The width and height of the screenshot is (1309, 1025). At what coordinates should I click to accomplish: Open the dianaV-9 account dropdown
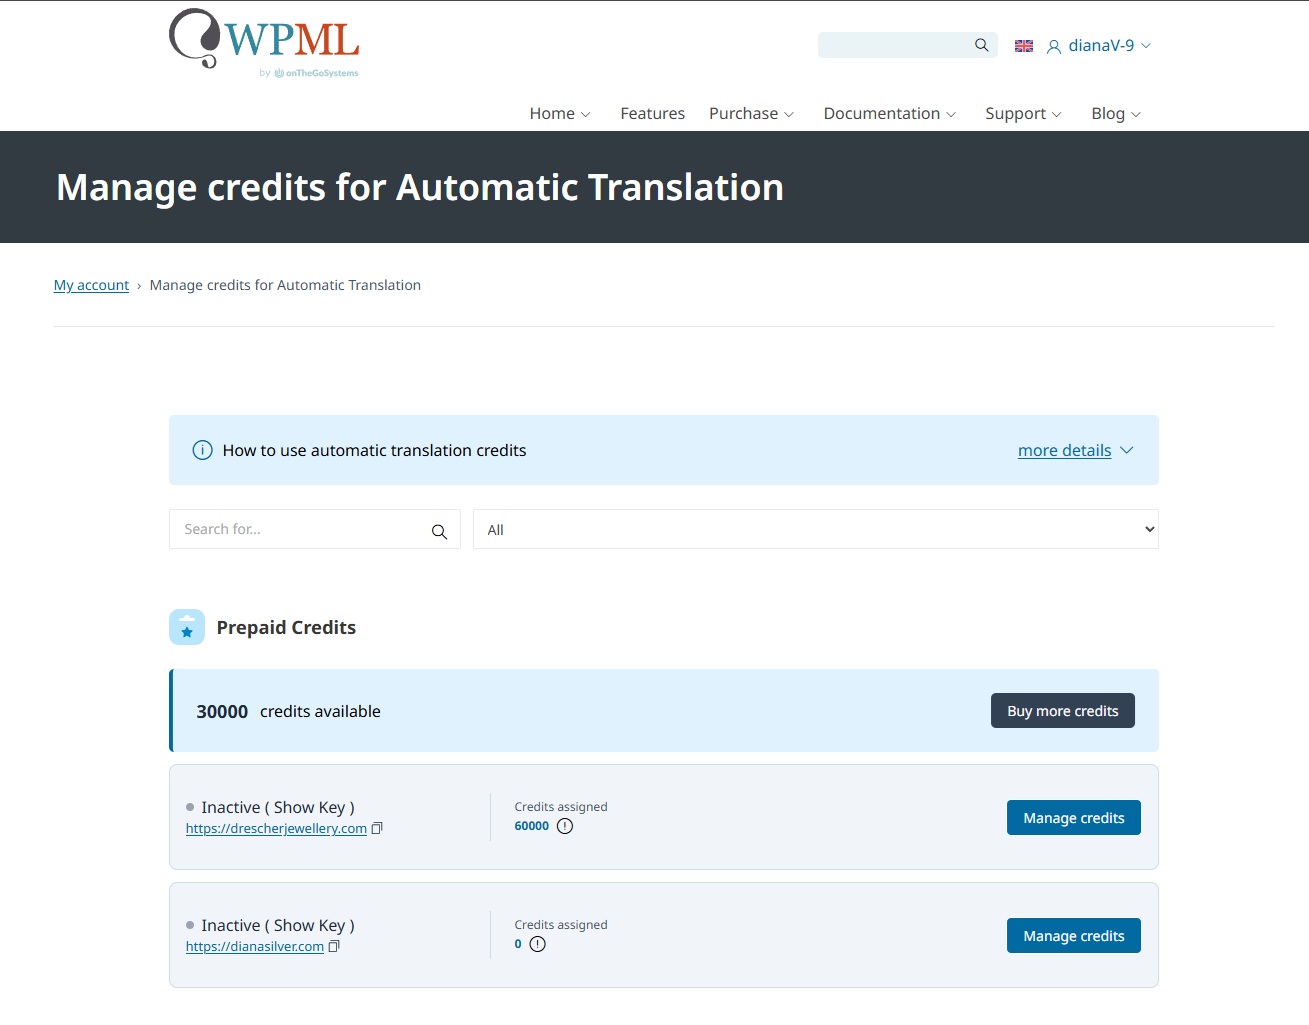pyautogui.click(x=1099, y=45)
